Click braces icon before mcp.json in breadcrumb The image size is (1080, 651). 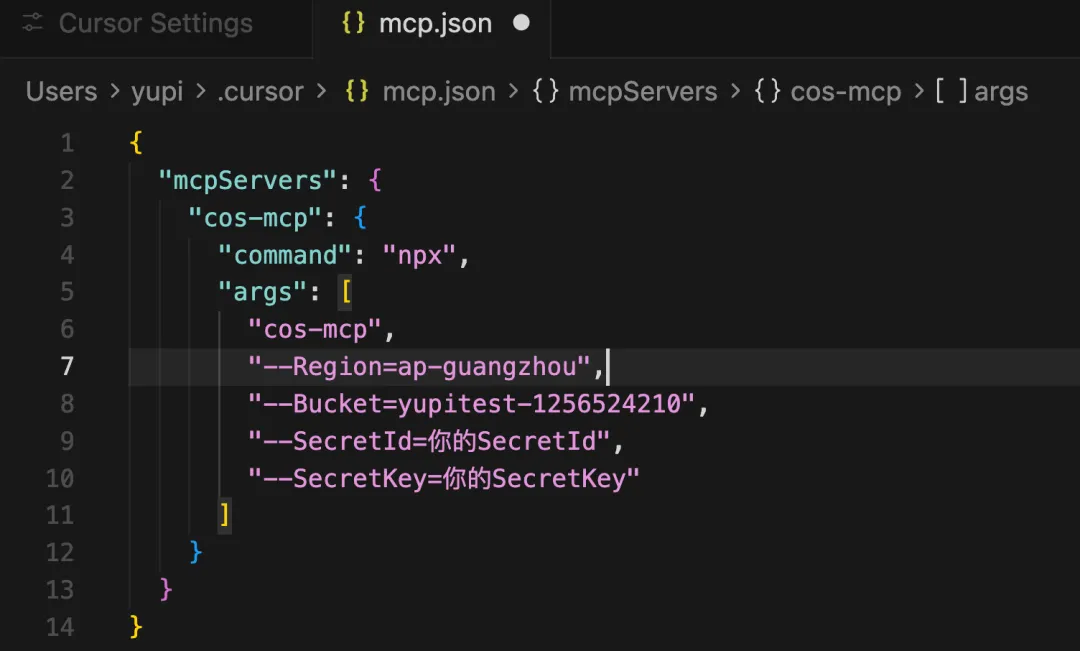(x=357, y=92)
